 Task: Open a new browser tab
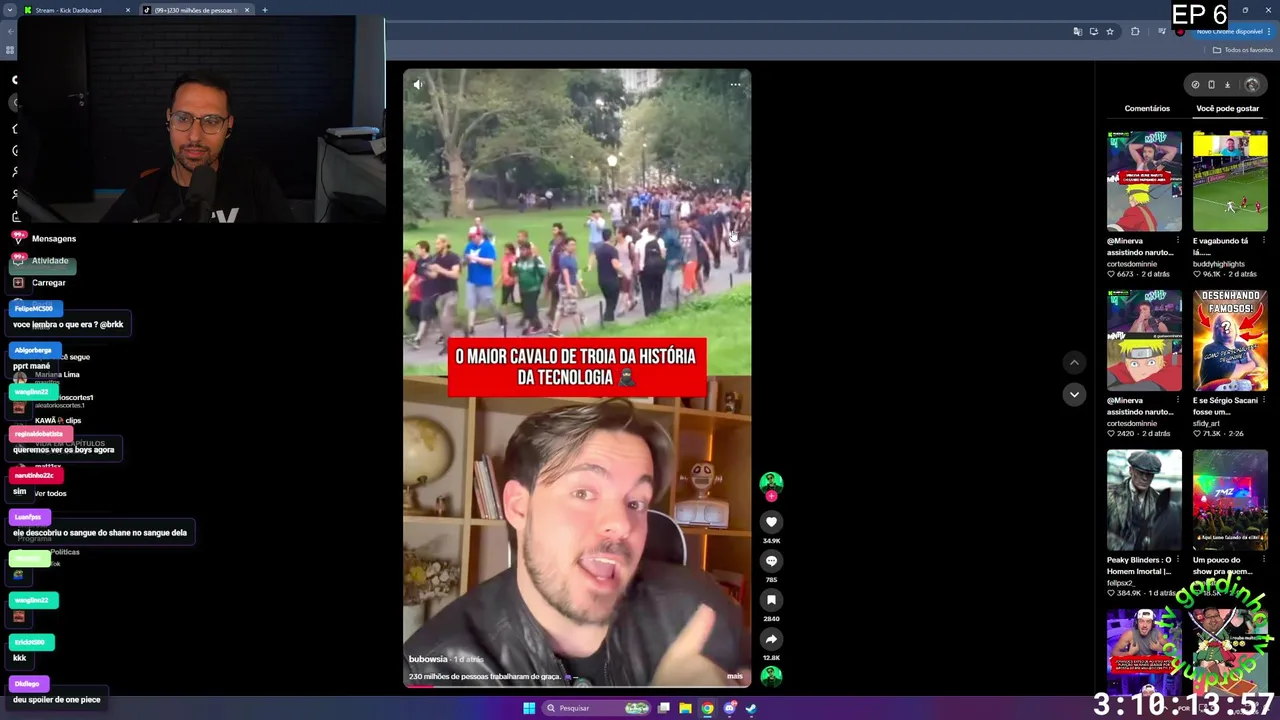265,10
